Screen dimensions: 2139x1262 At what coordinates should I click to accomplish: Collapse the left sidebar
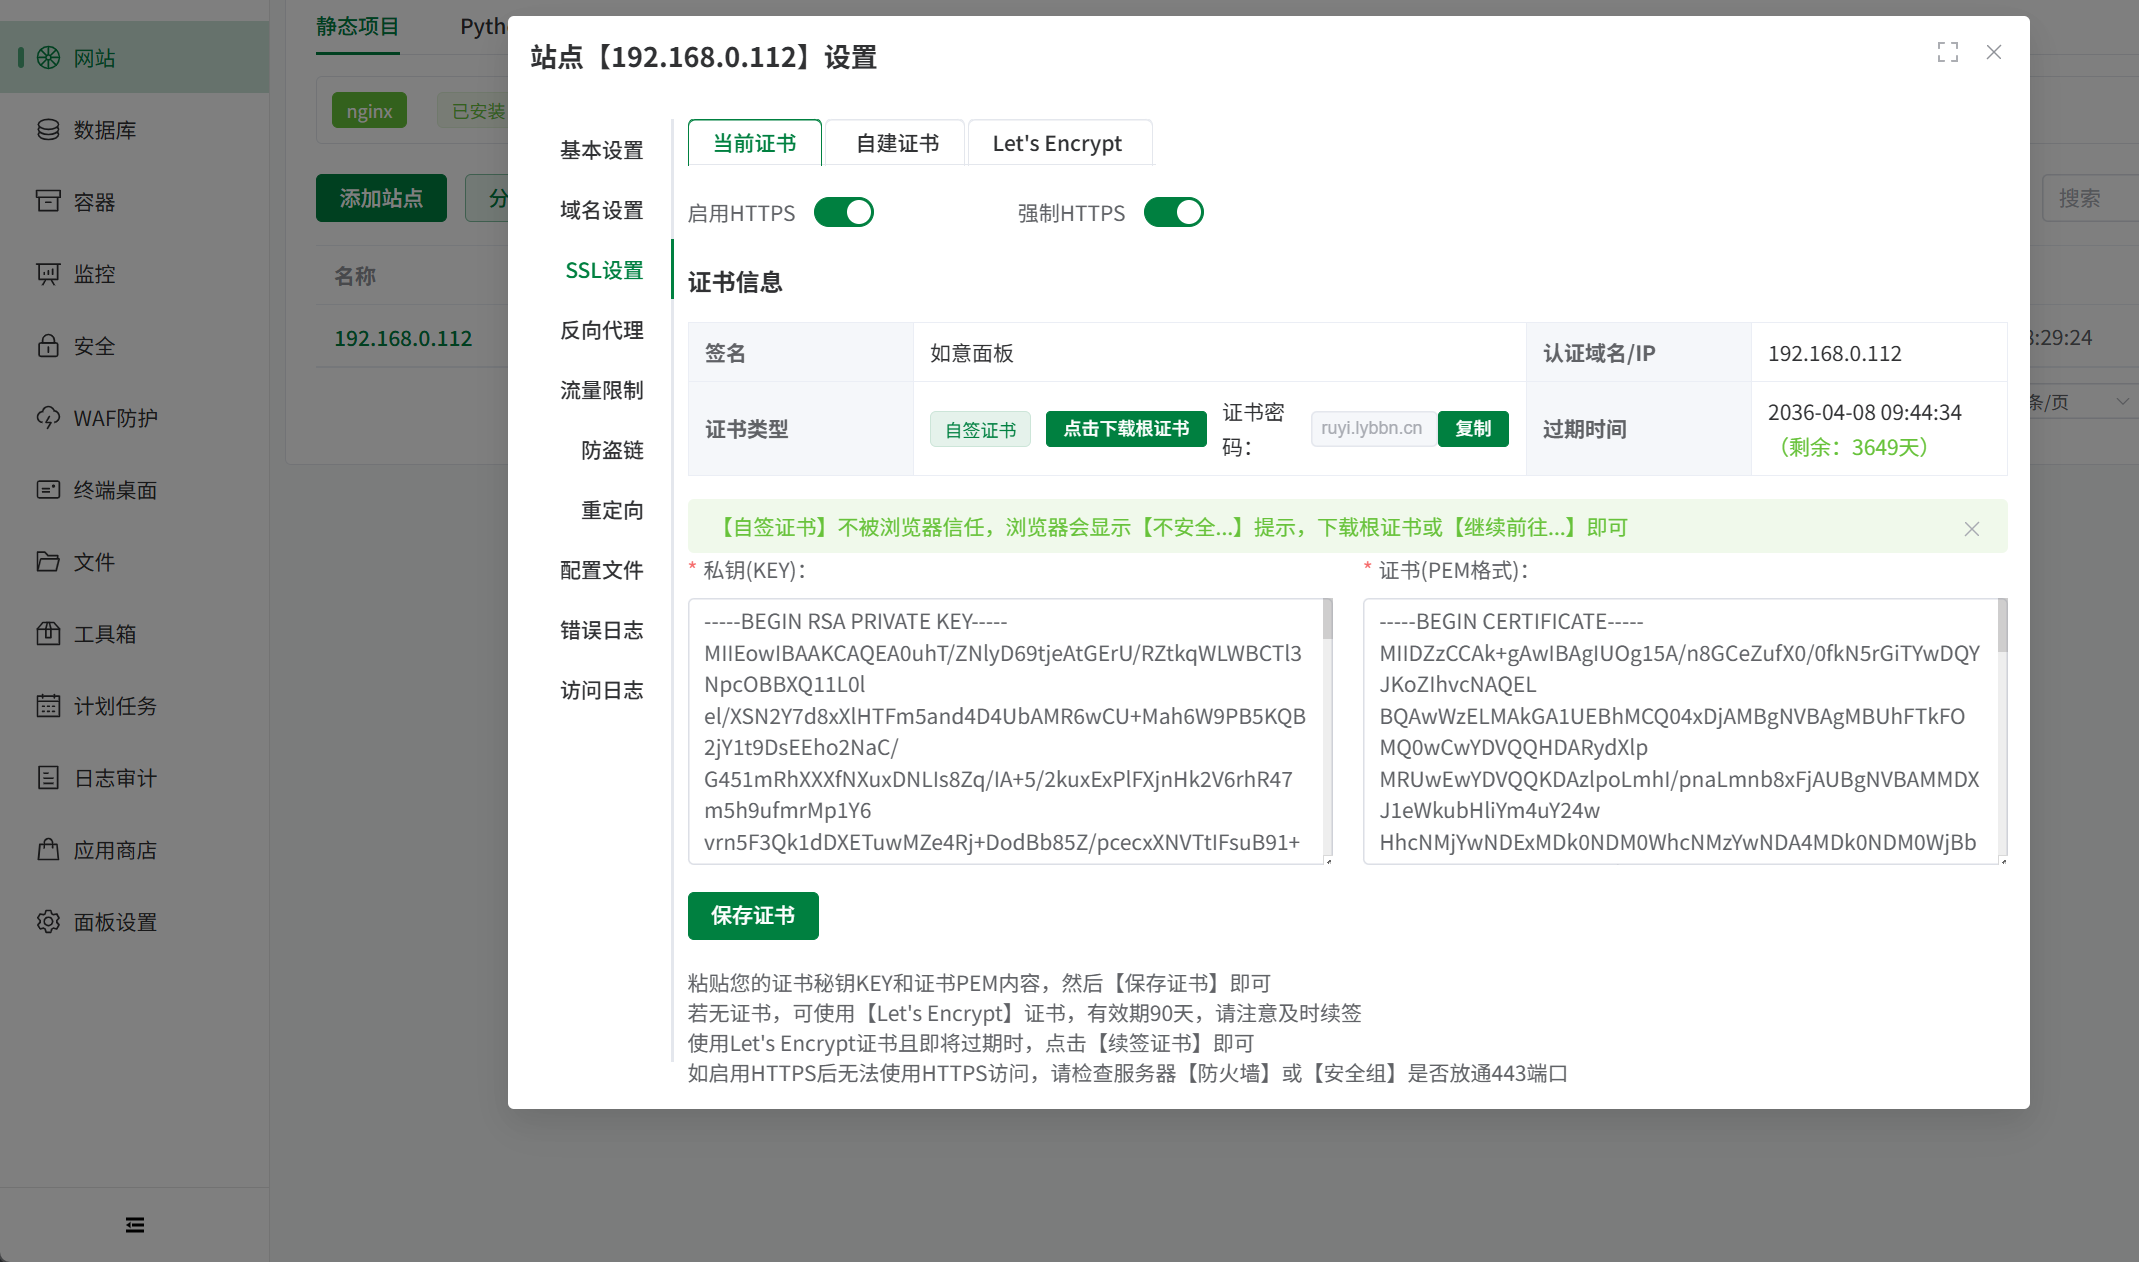(135, 1224)
